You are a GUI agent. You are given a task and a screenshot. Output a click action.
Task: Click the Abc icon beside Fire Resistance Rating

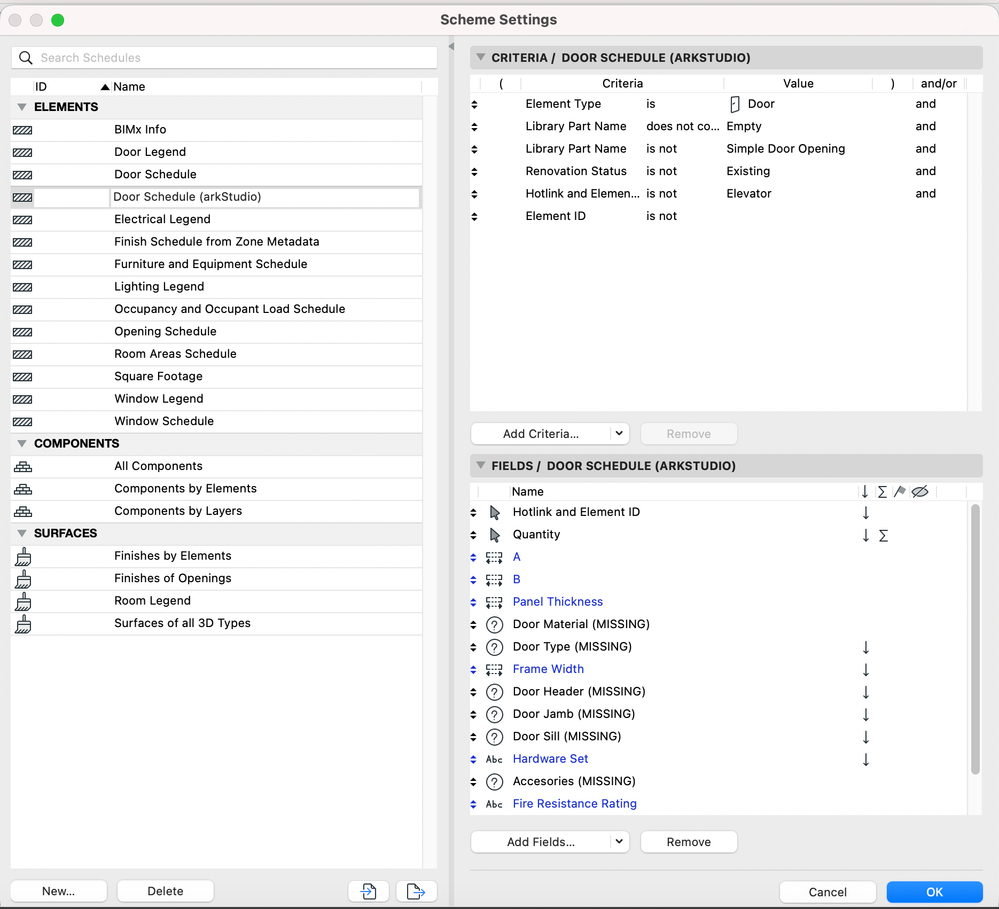(494, 805)
